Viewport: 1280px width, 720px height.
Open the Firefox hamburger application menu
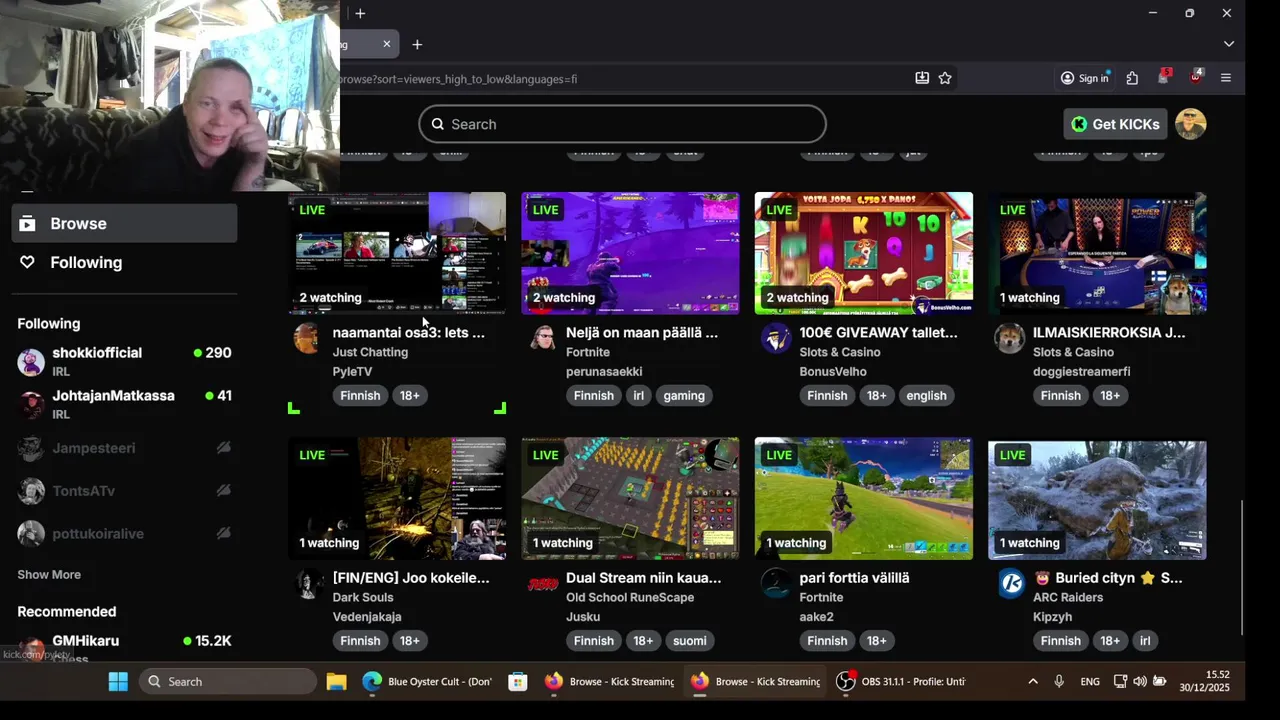tap(1226, 78)
